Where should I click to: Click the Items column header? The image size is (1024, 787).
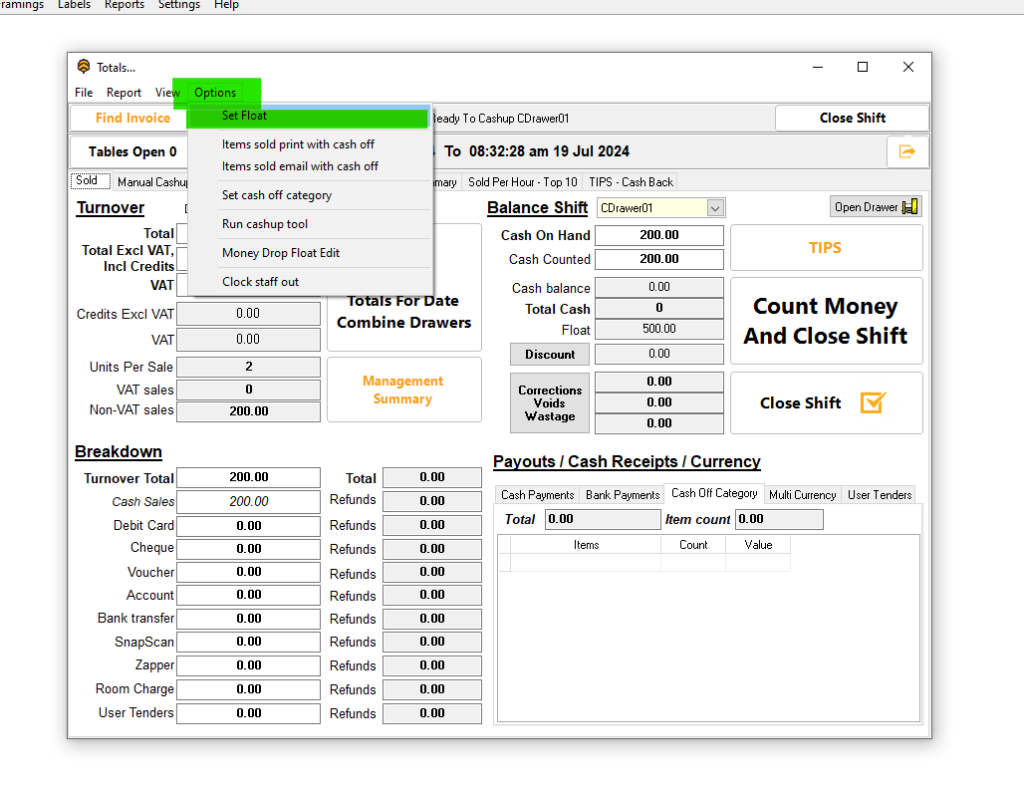pyautogui.click(x=586, y=545)
